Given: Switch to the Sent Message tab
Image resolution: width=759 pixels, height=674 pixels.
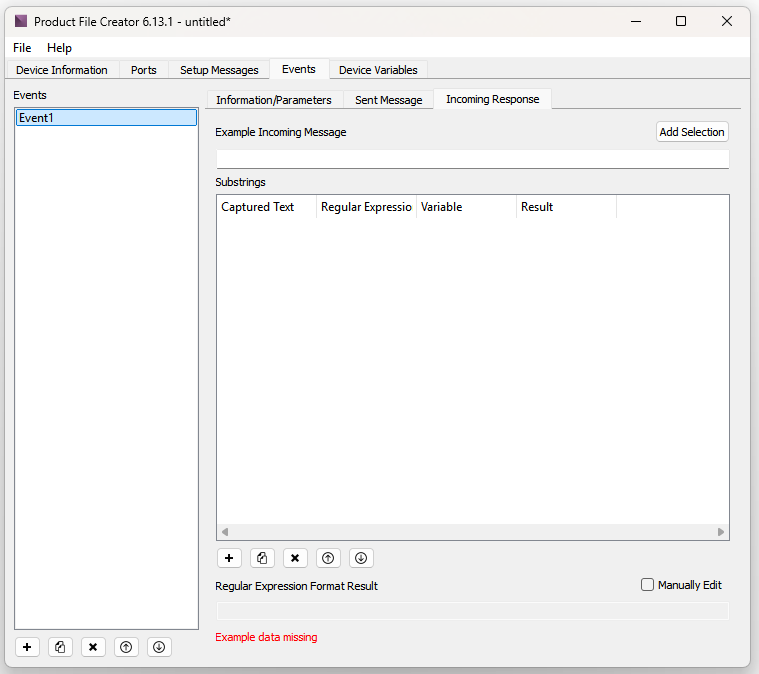Looking at the screenshot, I should (388, 100).
